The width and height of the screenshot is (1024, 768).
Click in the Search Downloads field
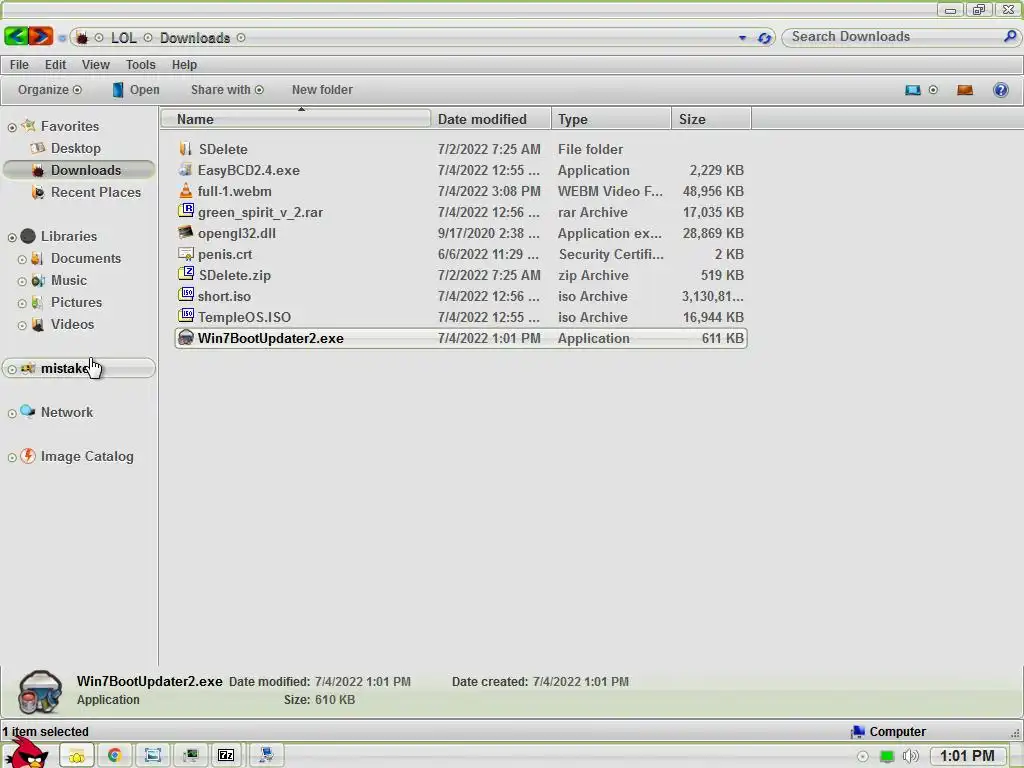[x=891, y=37]
